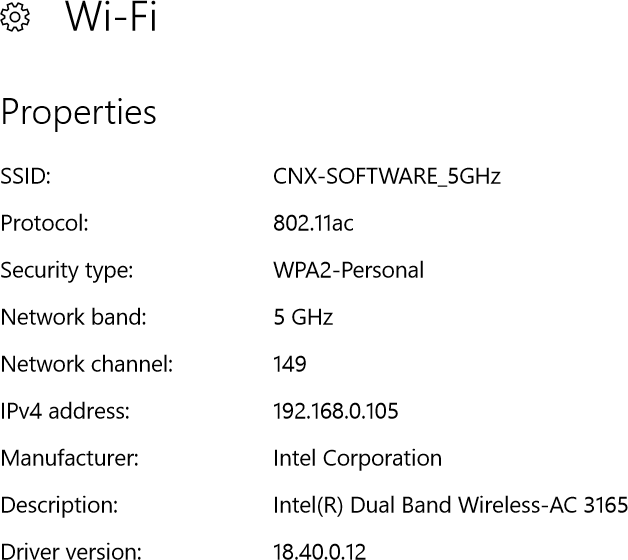Viewport: 628px width, 560px height.
Task: Click the IPv4 address label
Action: tap(65, 411)
